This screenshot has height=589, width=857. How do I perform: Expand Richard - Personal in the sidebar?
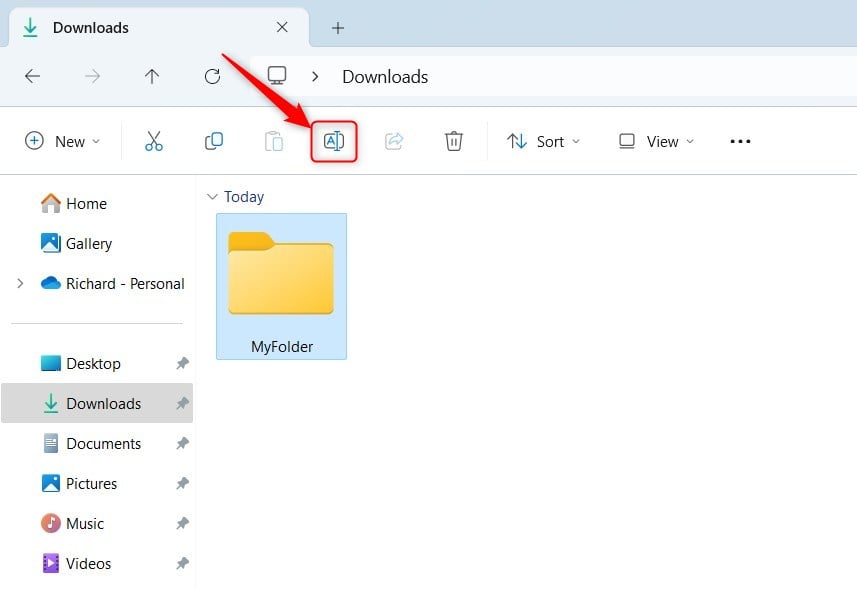coord(21,283)
